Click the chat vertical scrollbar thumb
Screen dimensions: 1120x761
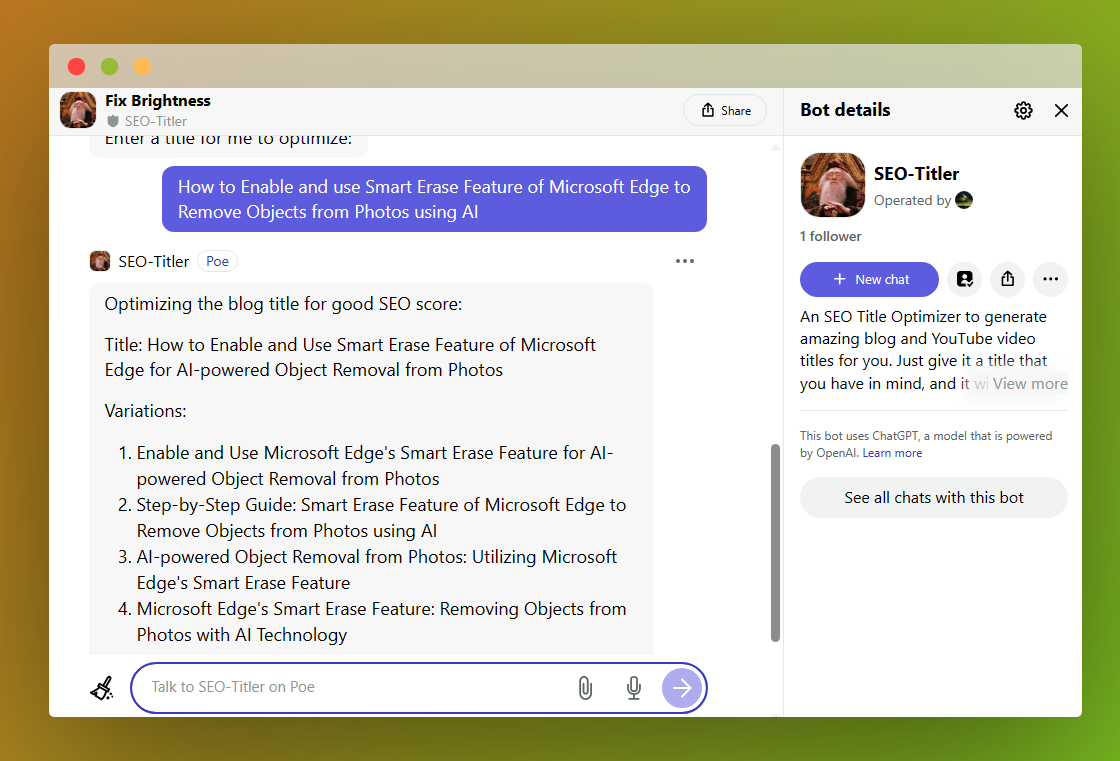(775, 543)
